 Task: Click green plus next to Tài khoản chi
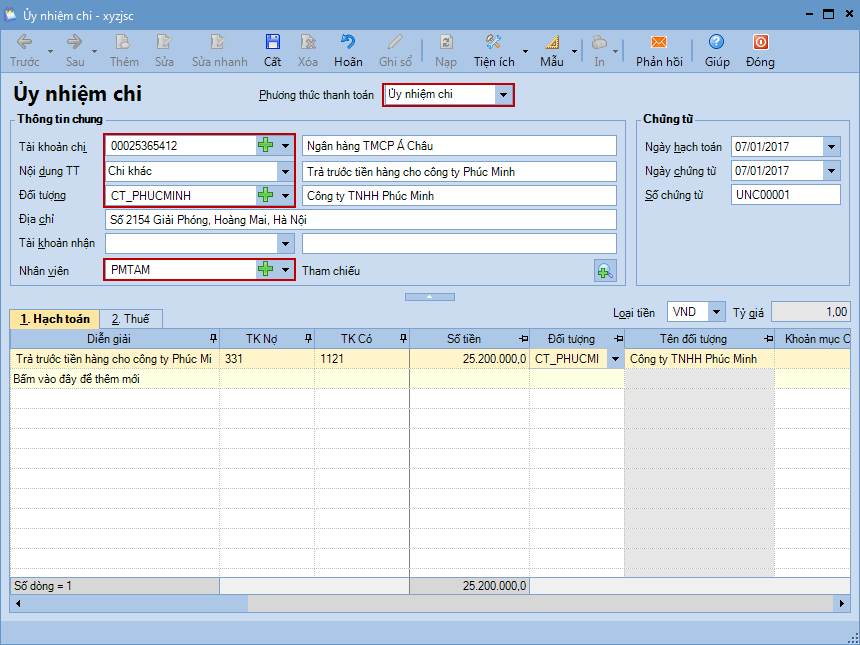265,146
